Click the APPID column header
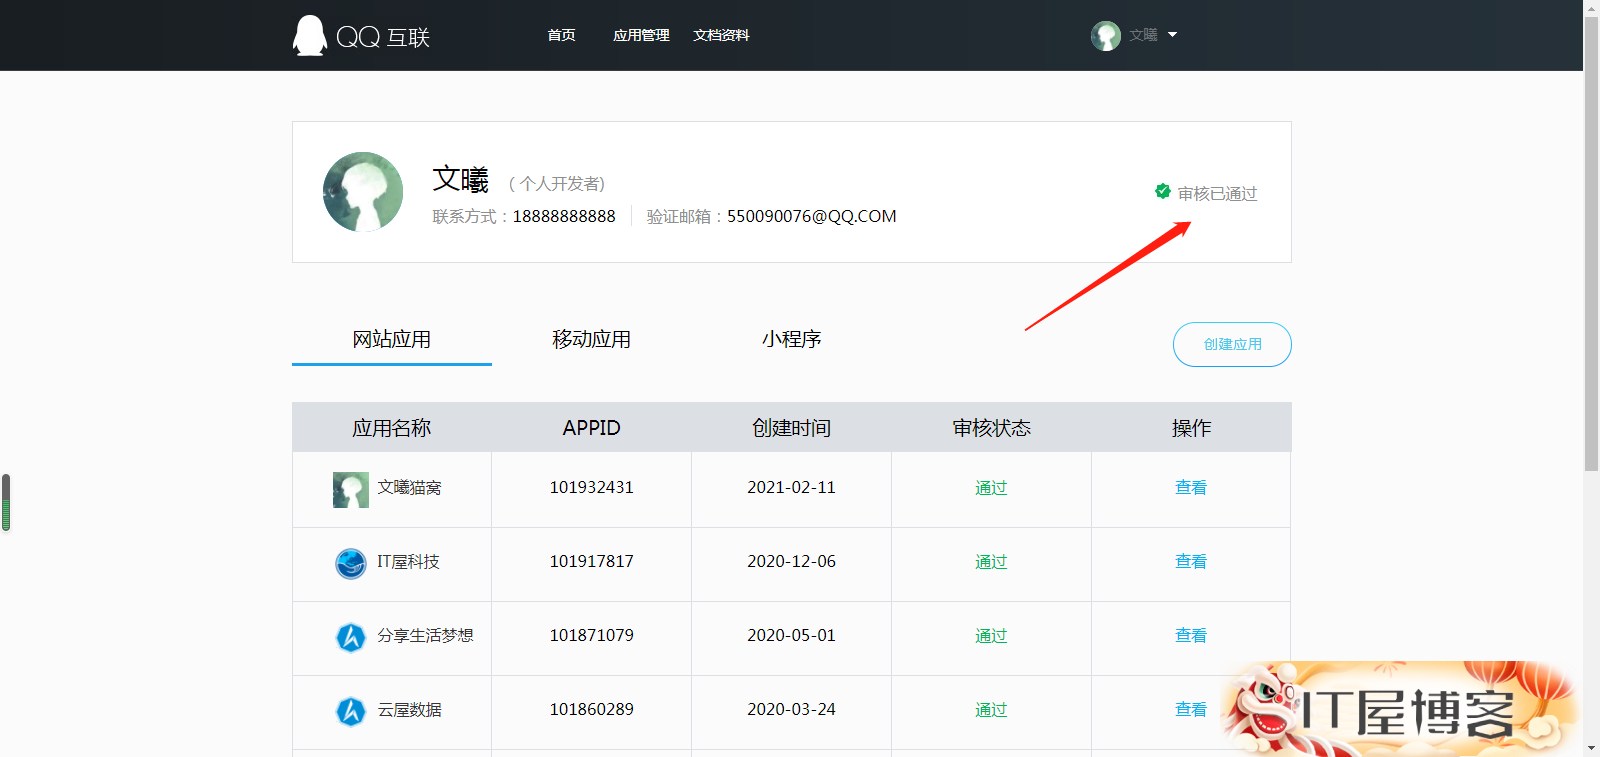Screen dimensions: 1600x757 point(592,428)
